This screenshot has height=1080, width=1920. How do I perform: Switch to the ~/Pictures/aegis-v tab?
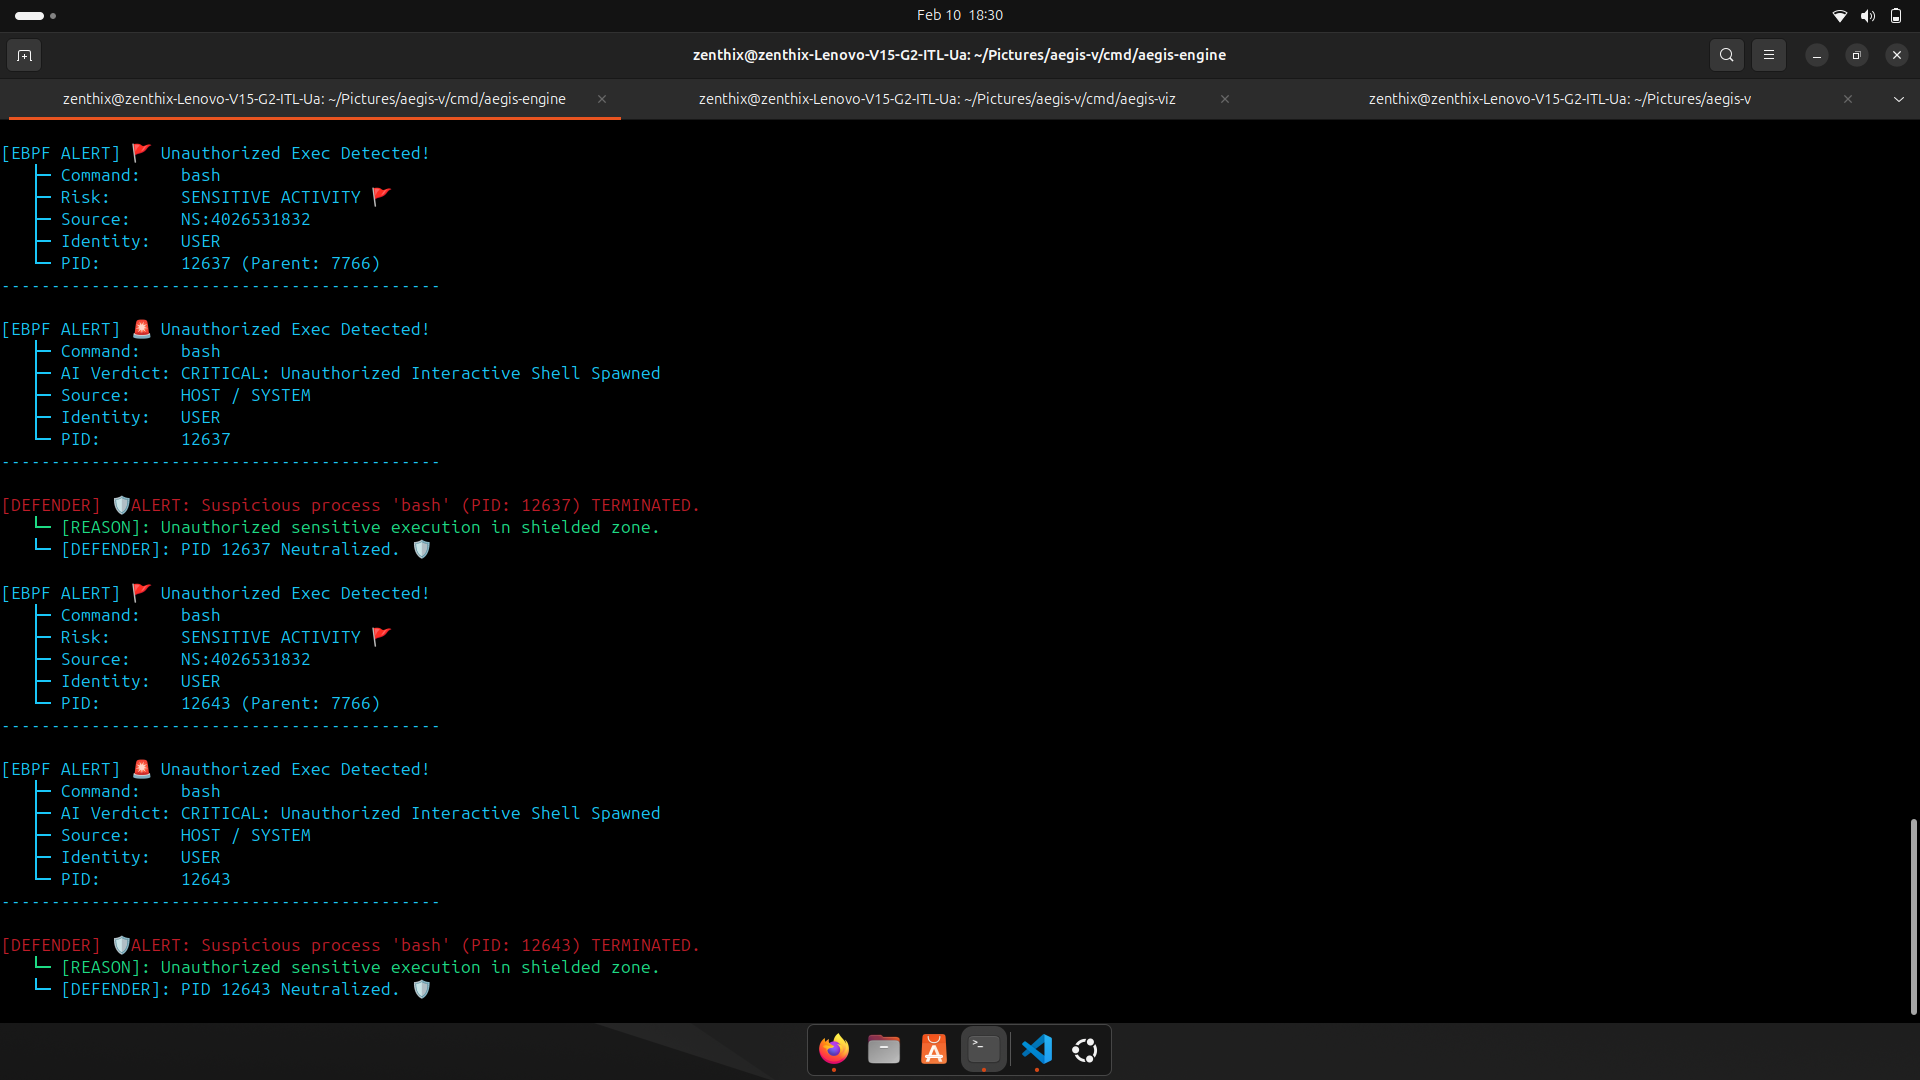pos(1558,99)
